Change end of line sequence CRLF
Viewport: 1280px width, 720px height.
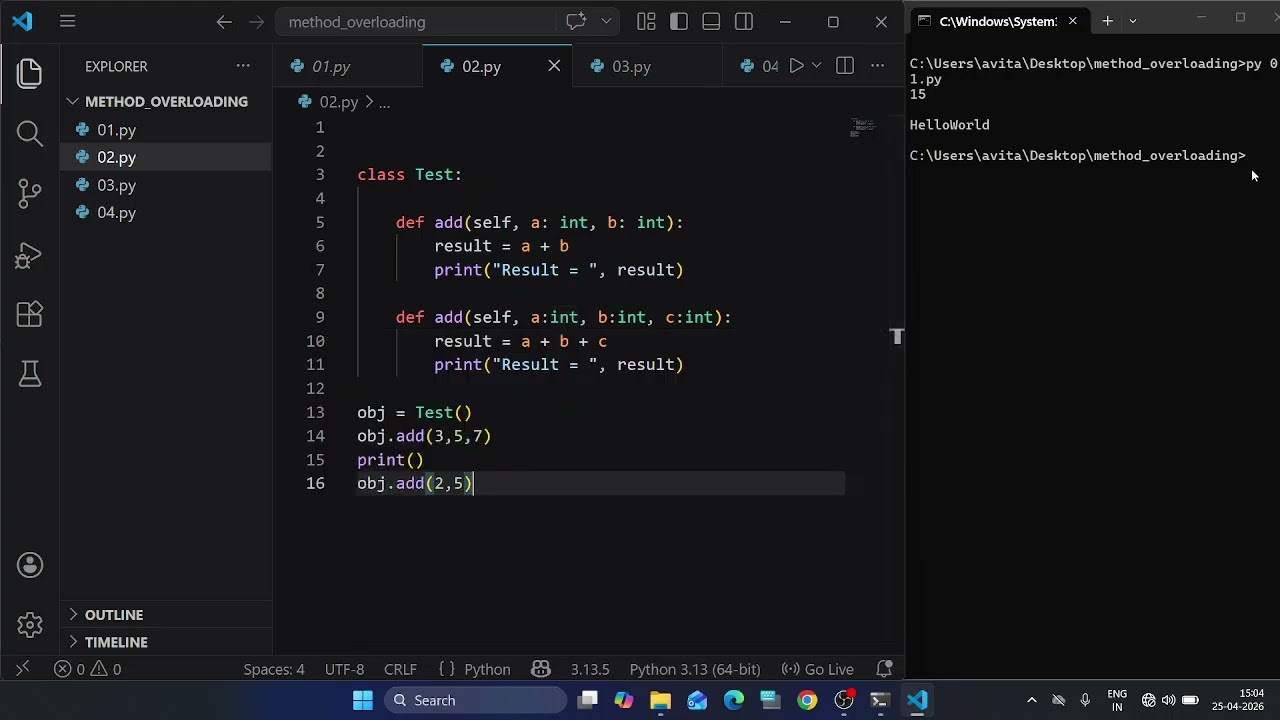click(400, 669)
